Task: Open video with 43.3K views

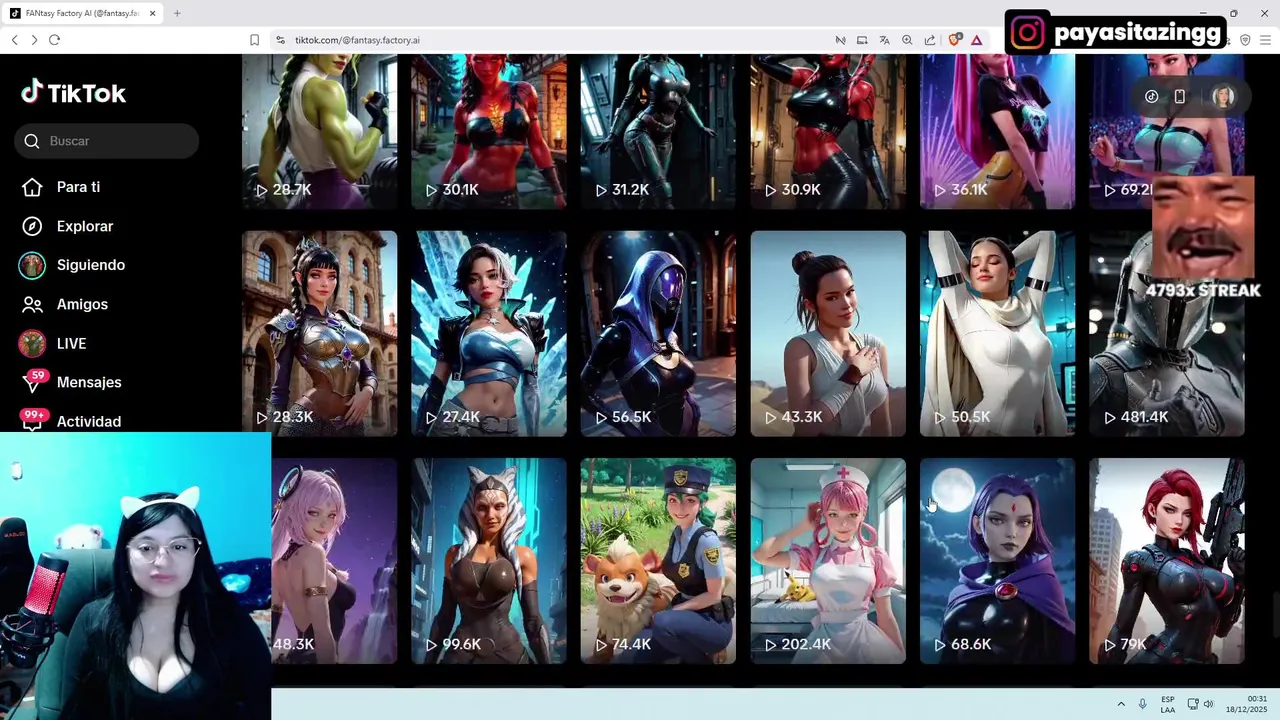Action: pyautogui.click(x=828, y=333)
